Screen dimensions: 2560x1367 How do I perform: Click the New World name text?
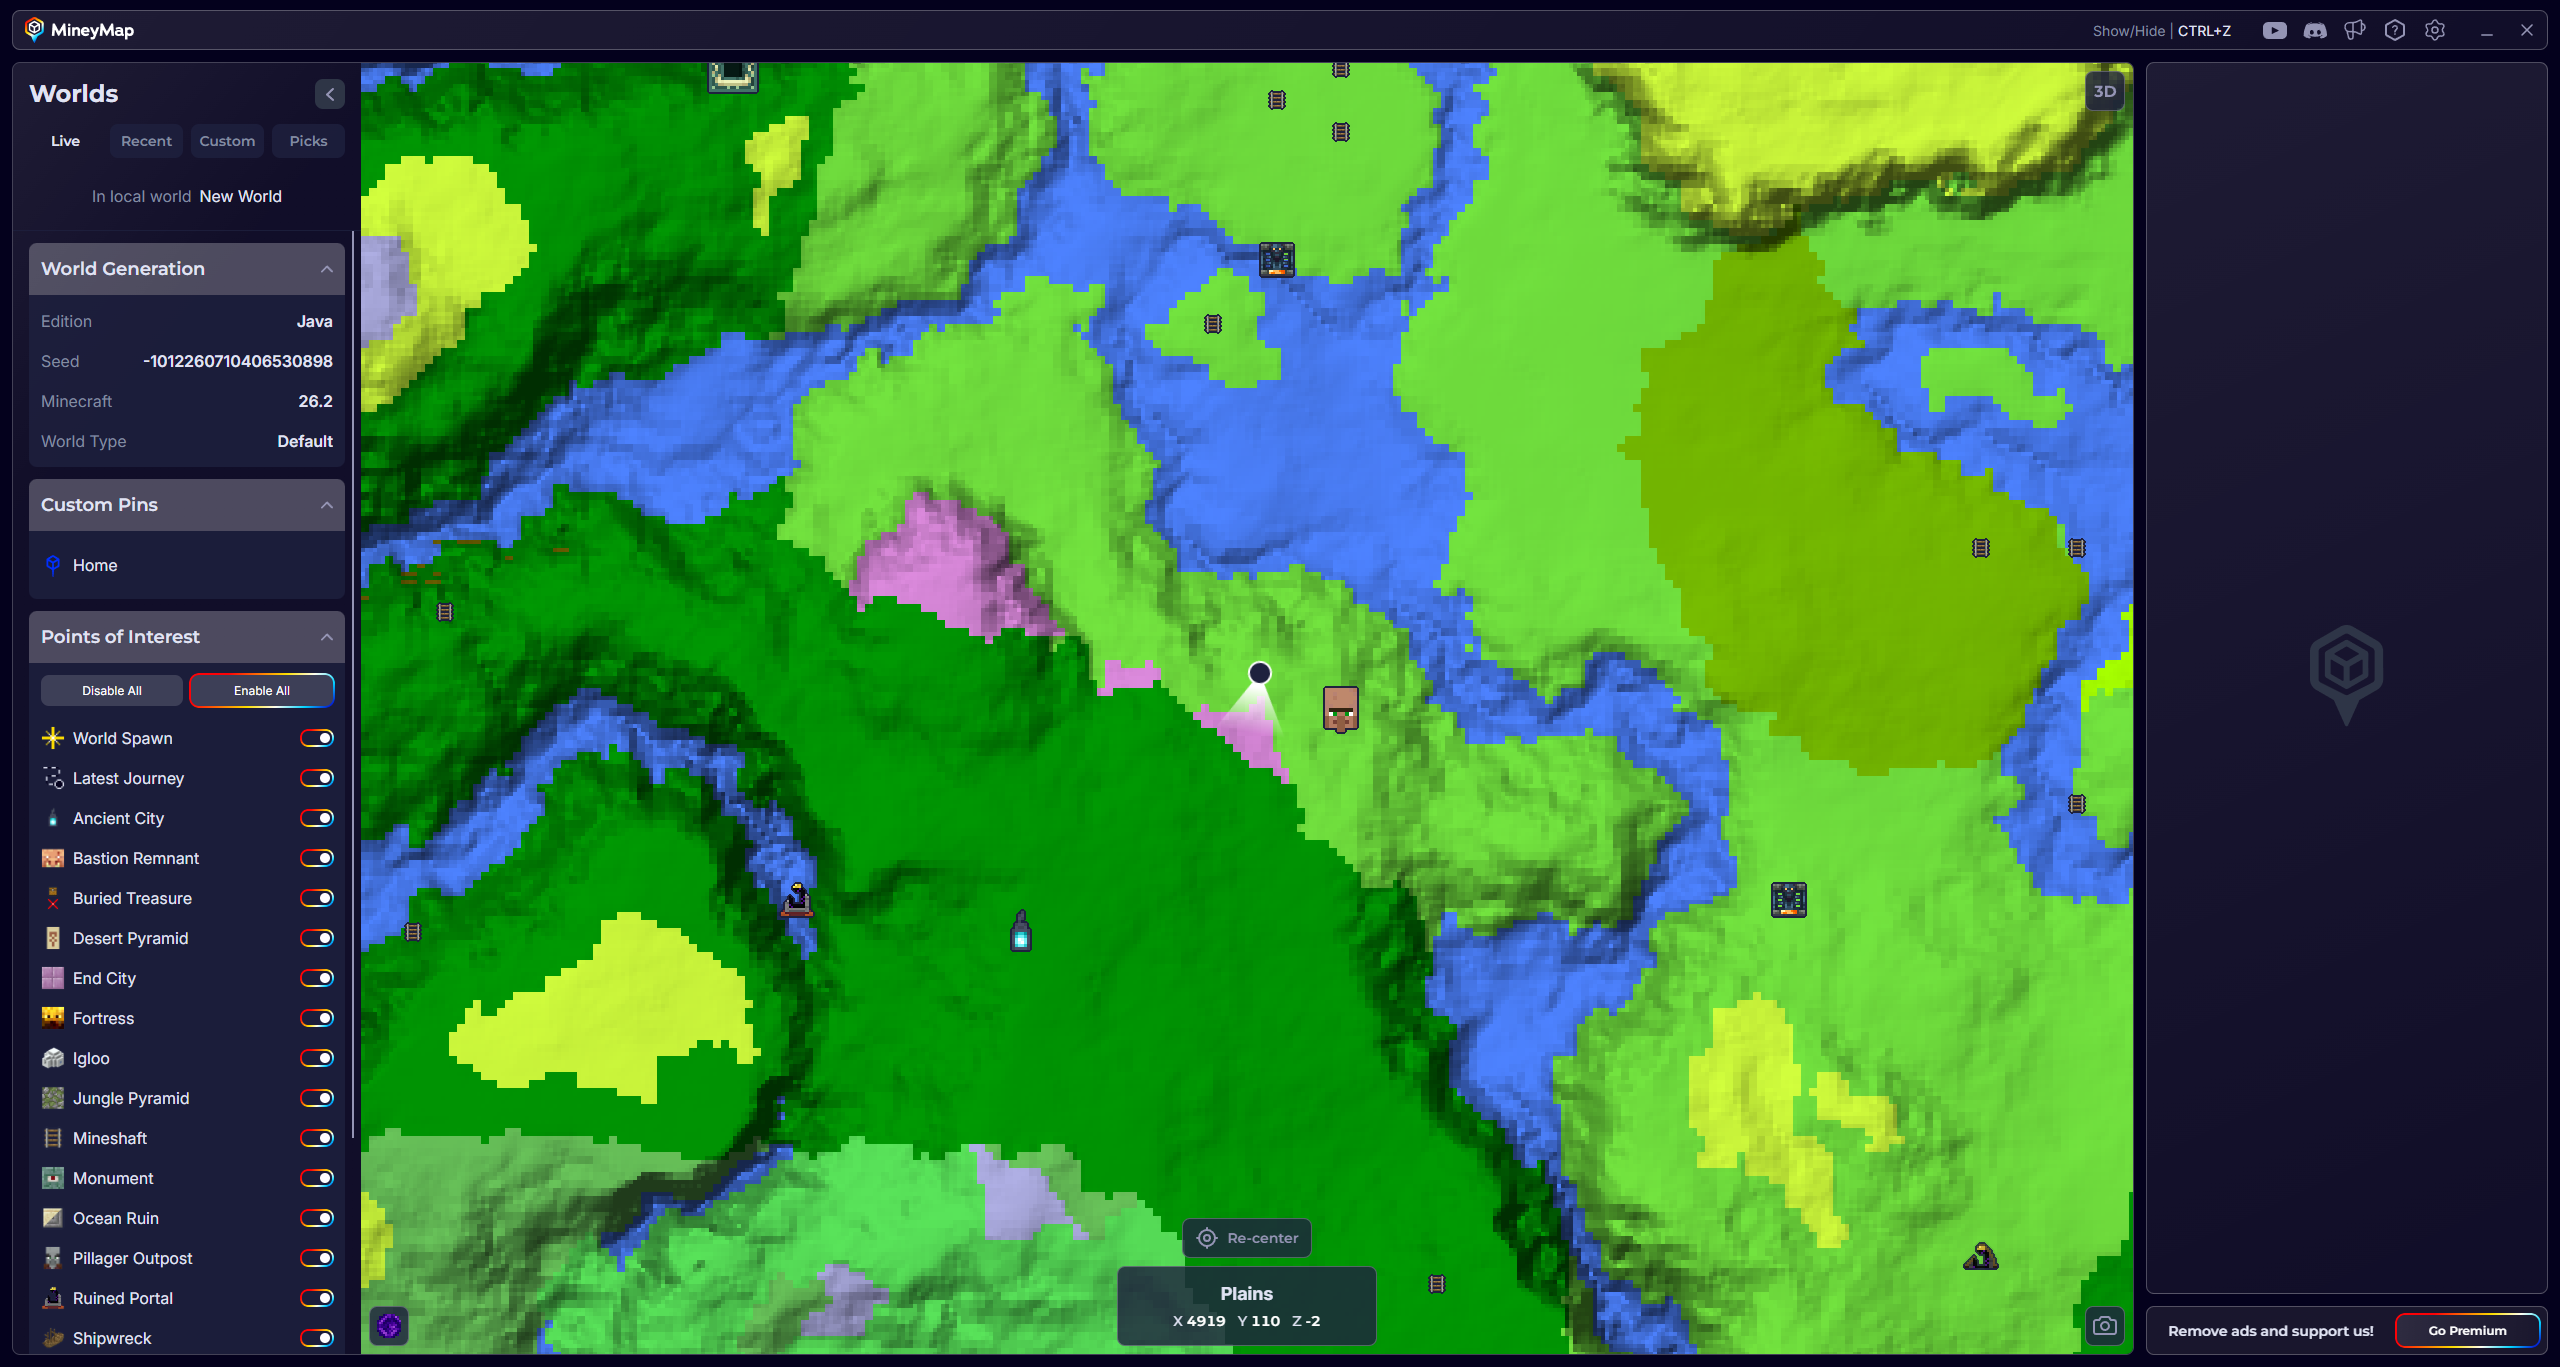240,196
